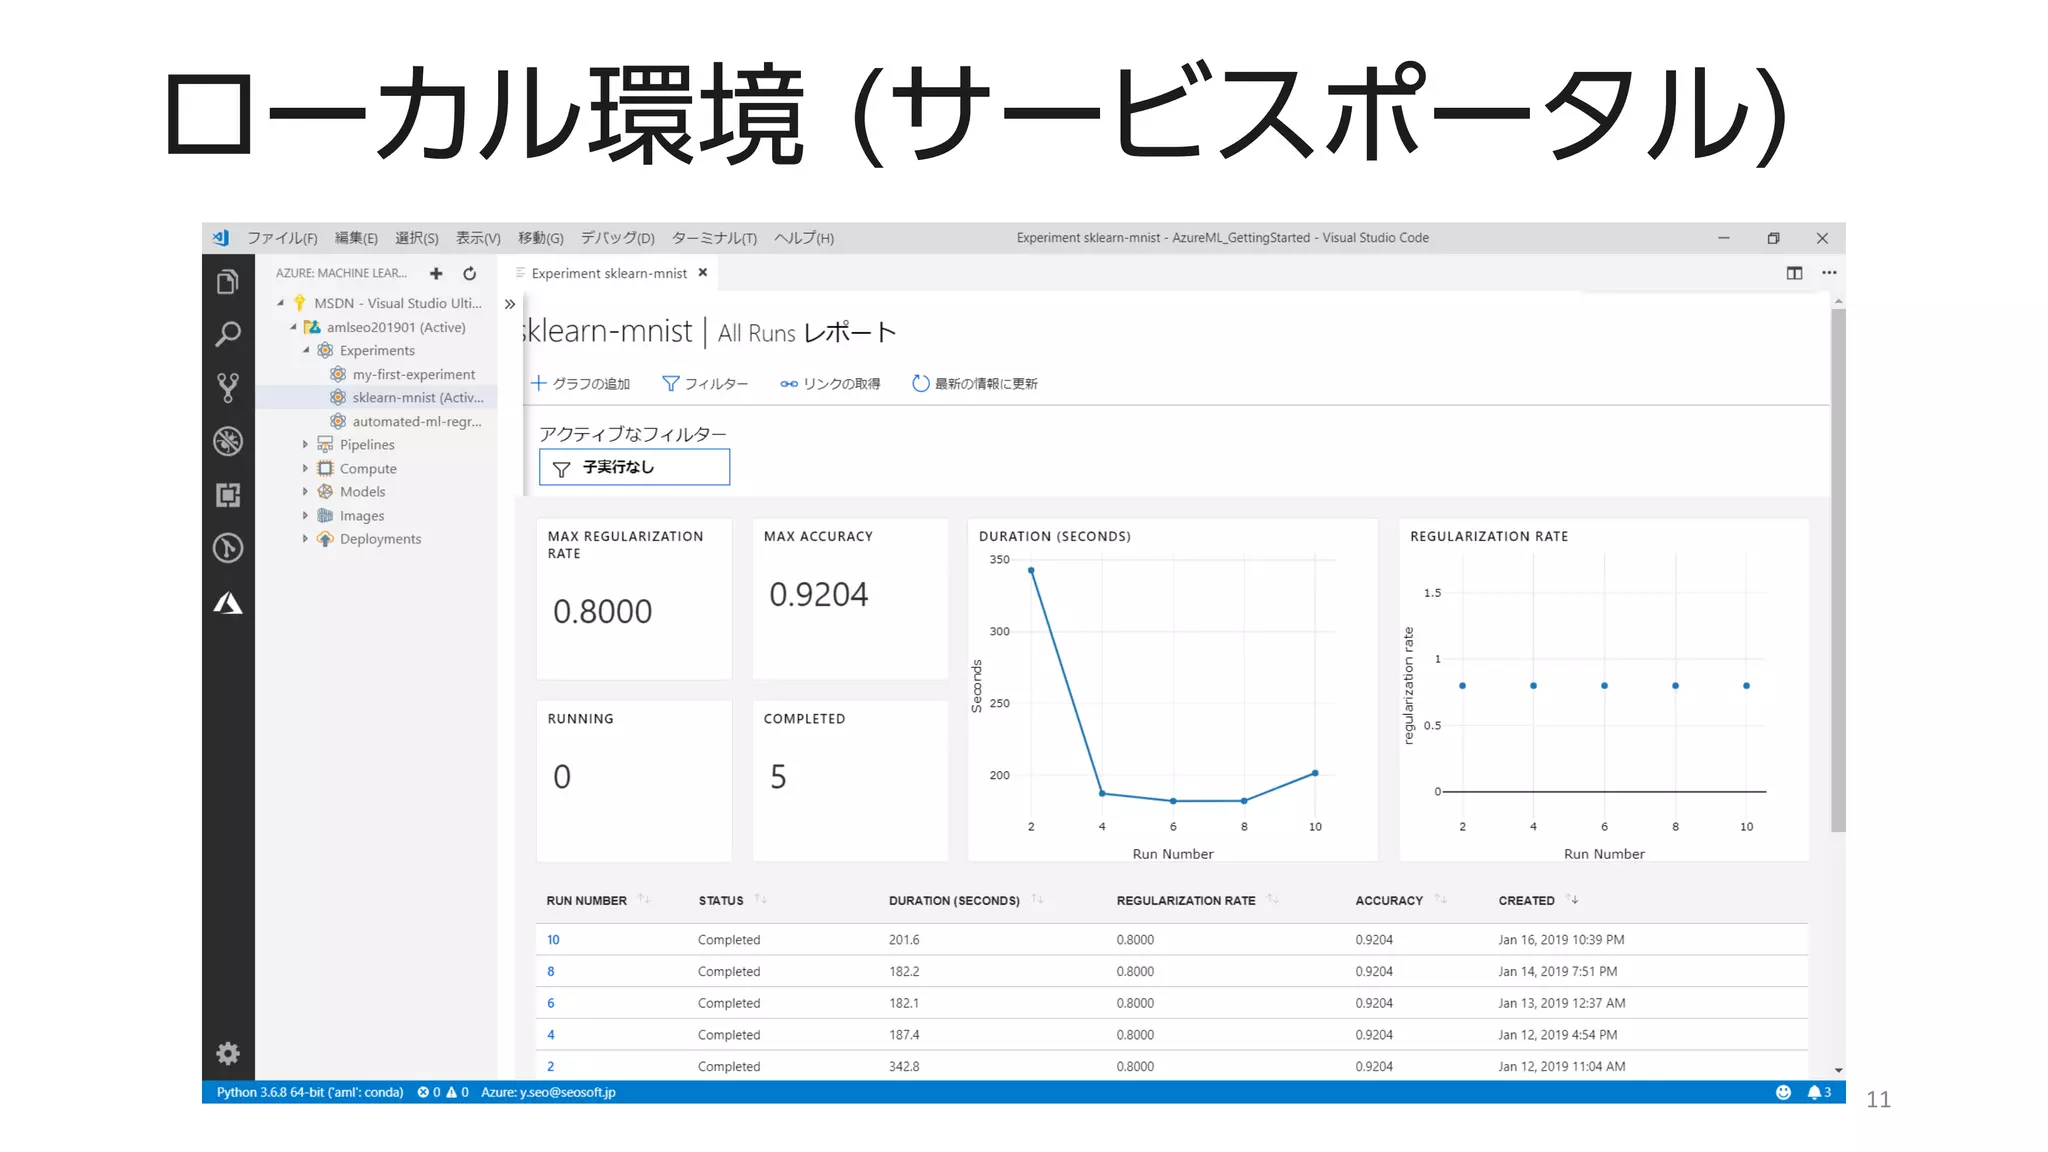This screenshot has height=1152, width=2048.
Task: Open the Manage gear icon
Action: click(x=228, y=1053)
